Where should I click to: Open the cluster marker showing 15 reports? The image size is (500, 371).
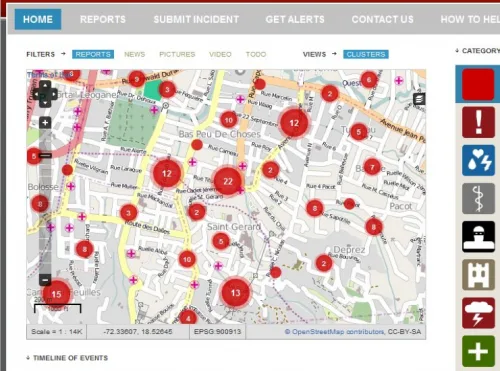[x=56, y=294]
